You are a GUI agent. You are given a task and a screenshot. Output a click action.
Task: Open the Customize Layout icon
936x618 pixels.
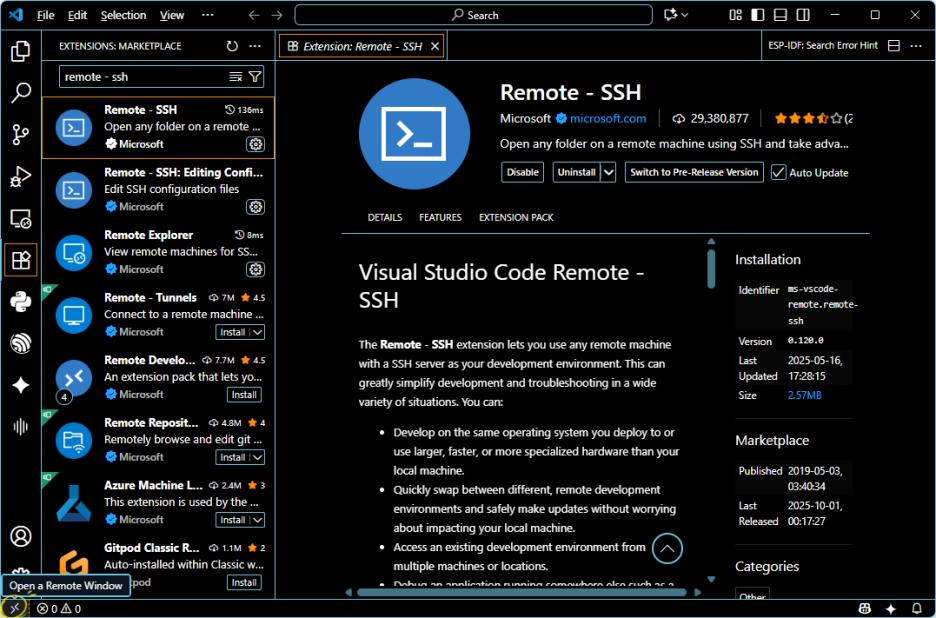coord(735,15)
